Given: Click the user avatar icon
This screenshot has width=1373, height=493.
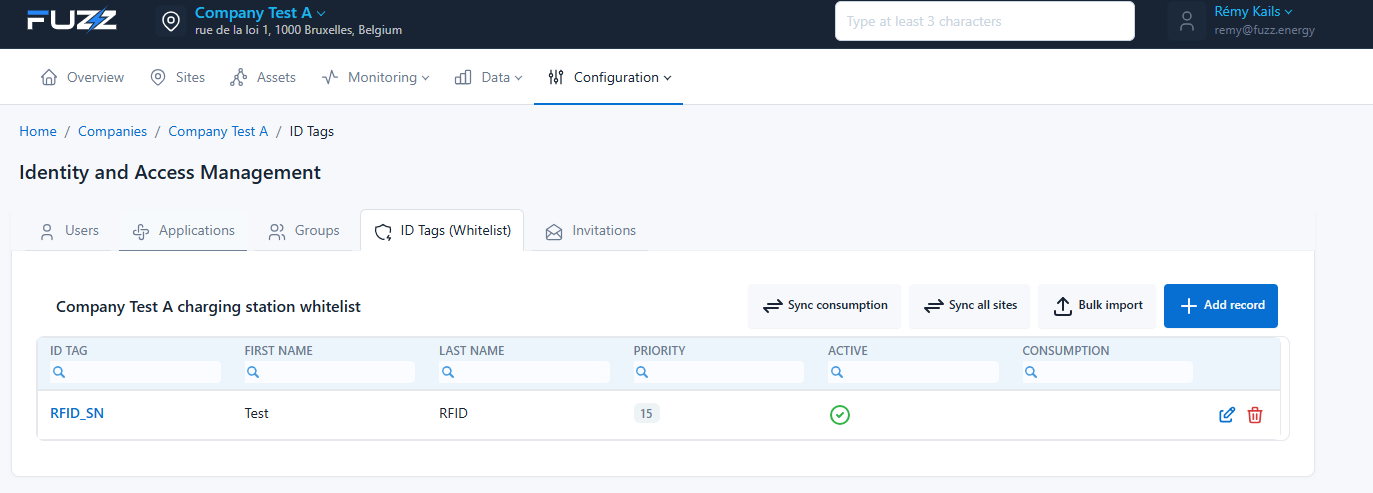Looking at the screenshot, I should [1186, 21].
